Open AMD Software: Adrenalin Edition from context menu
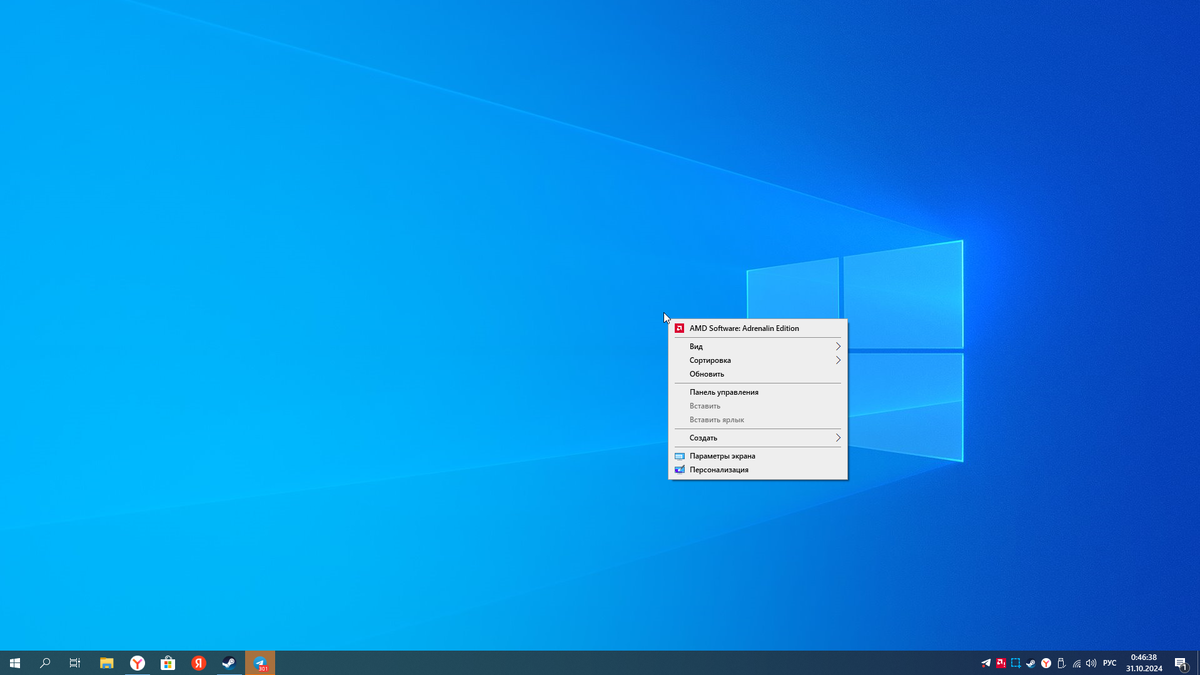The width and height of the screenshot is (1200, 675). coord(758,328)
